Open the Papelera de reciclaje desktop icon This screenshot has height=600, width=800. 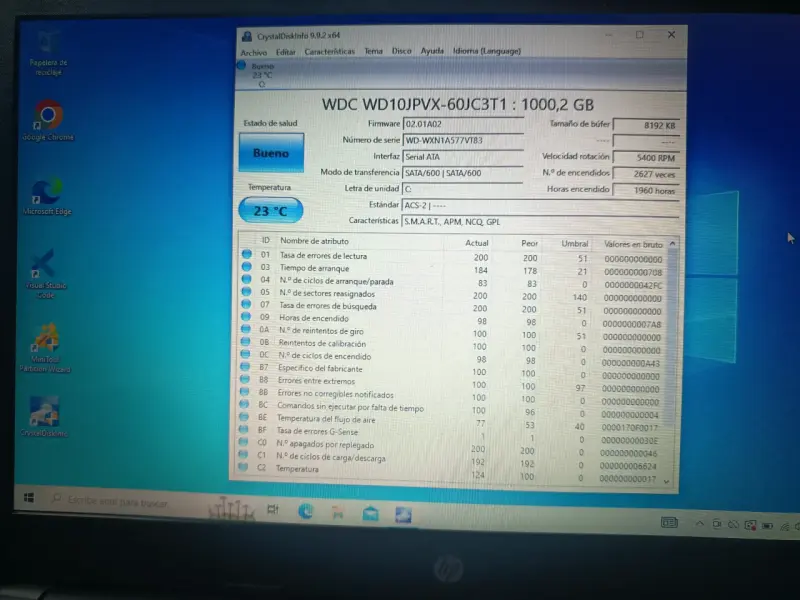tap(48, 53)
